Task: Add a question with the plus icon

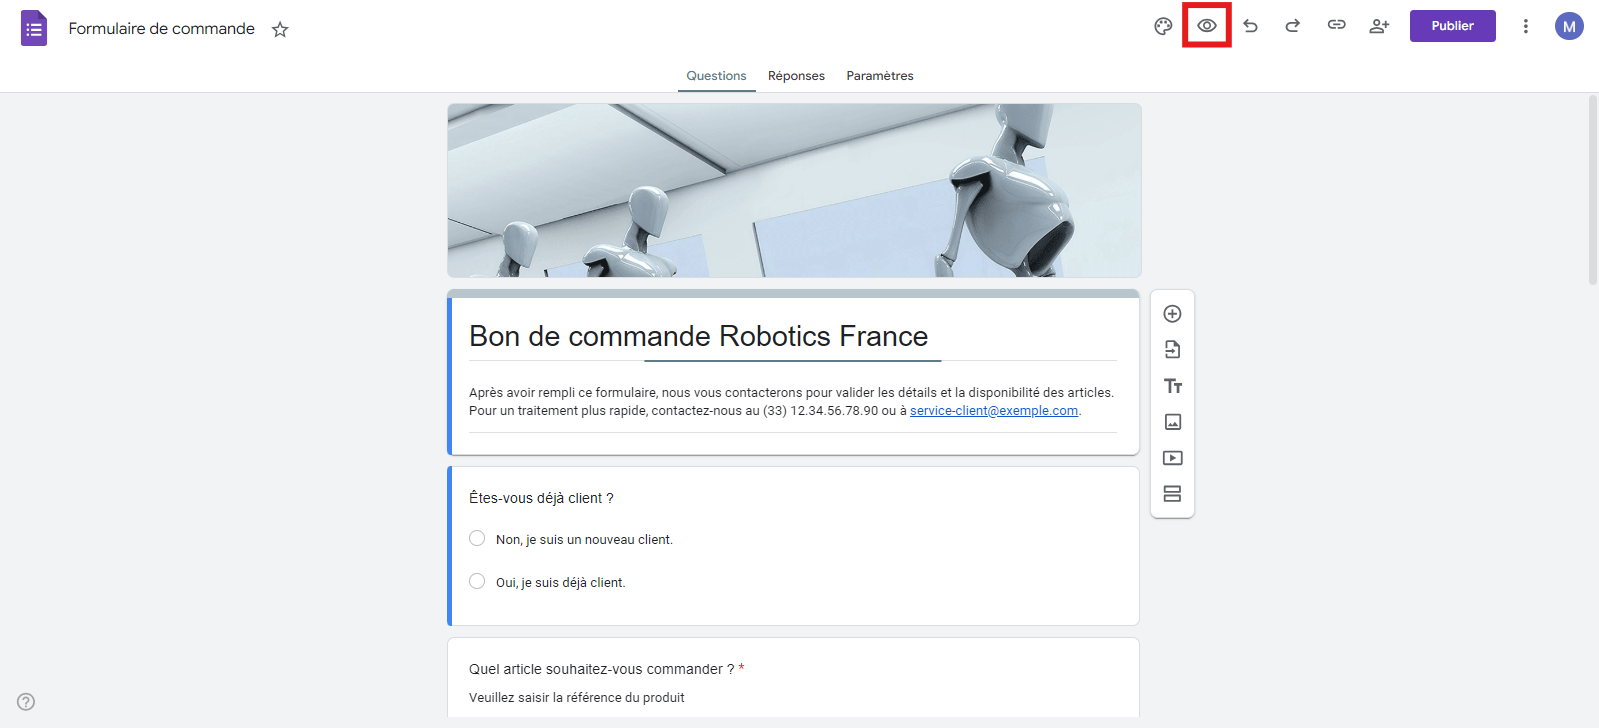Action: 1173,314
